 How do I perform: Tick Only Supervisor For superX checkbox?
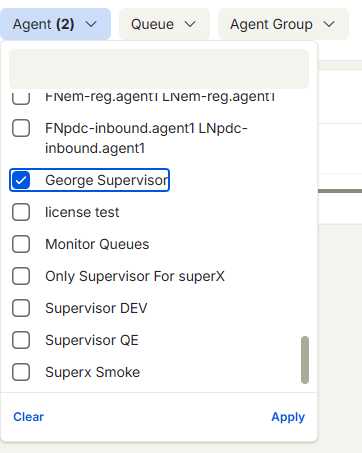pos(21,276)
